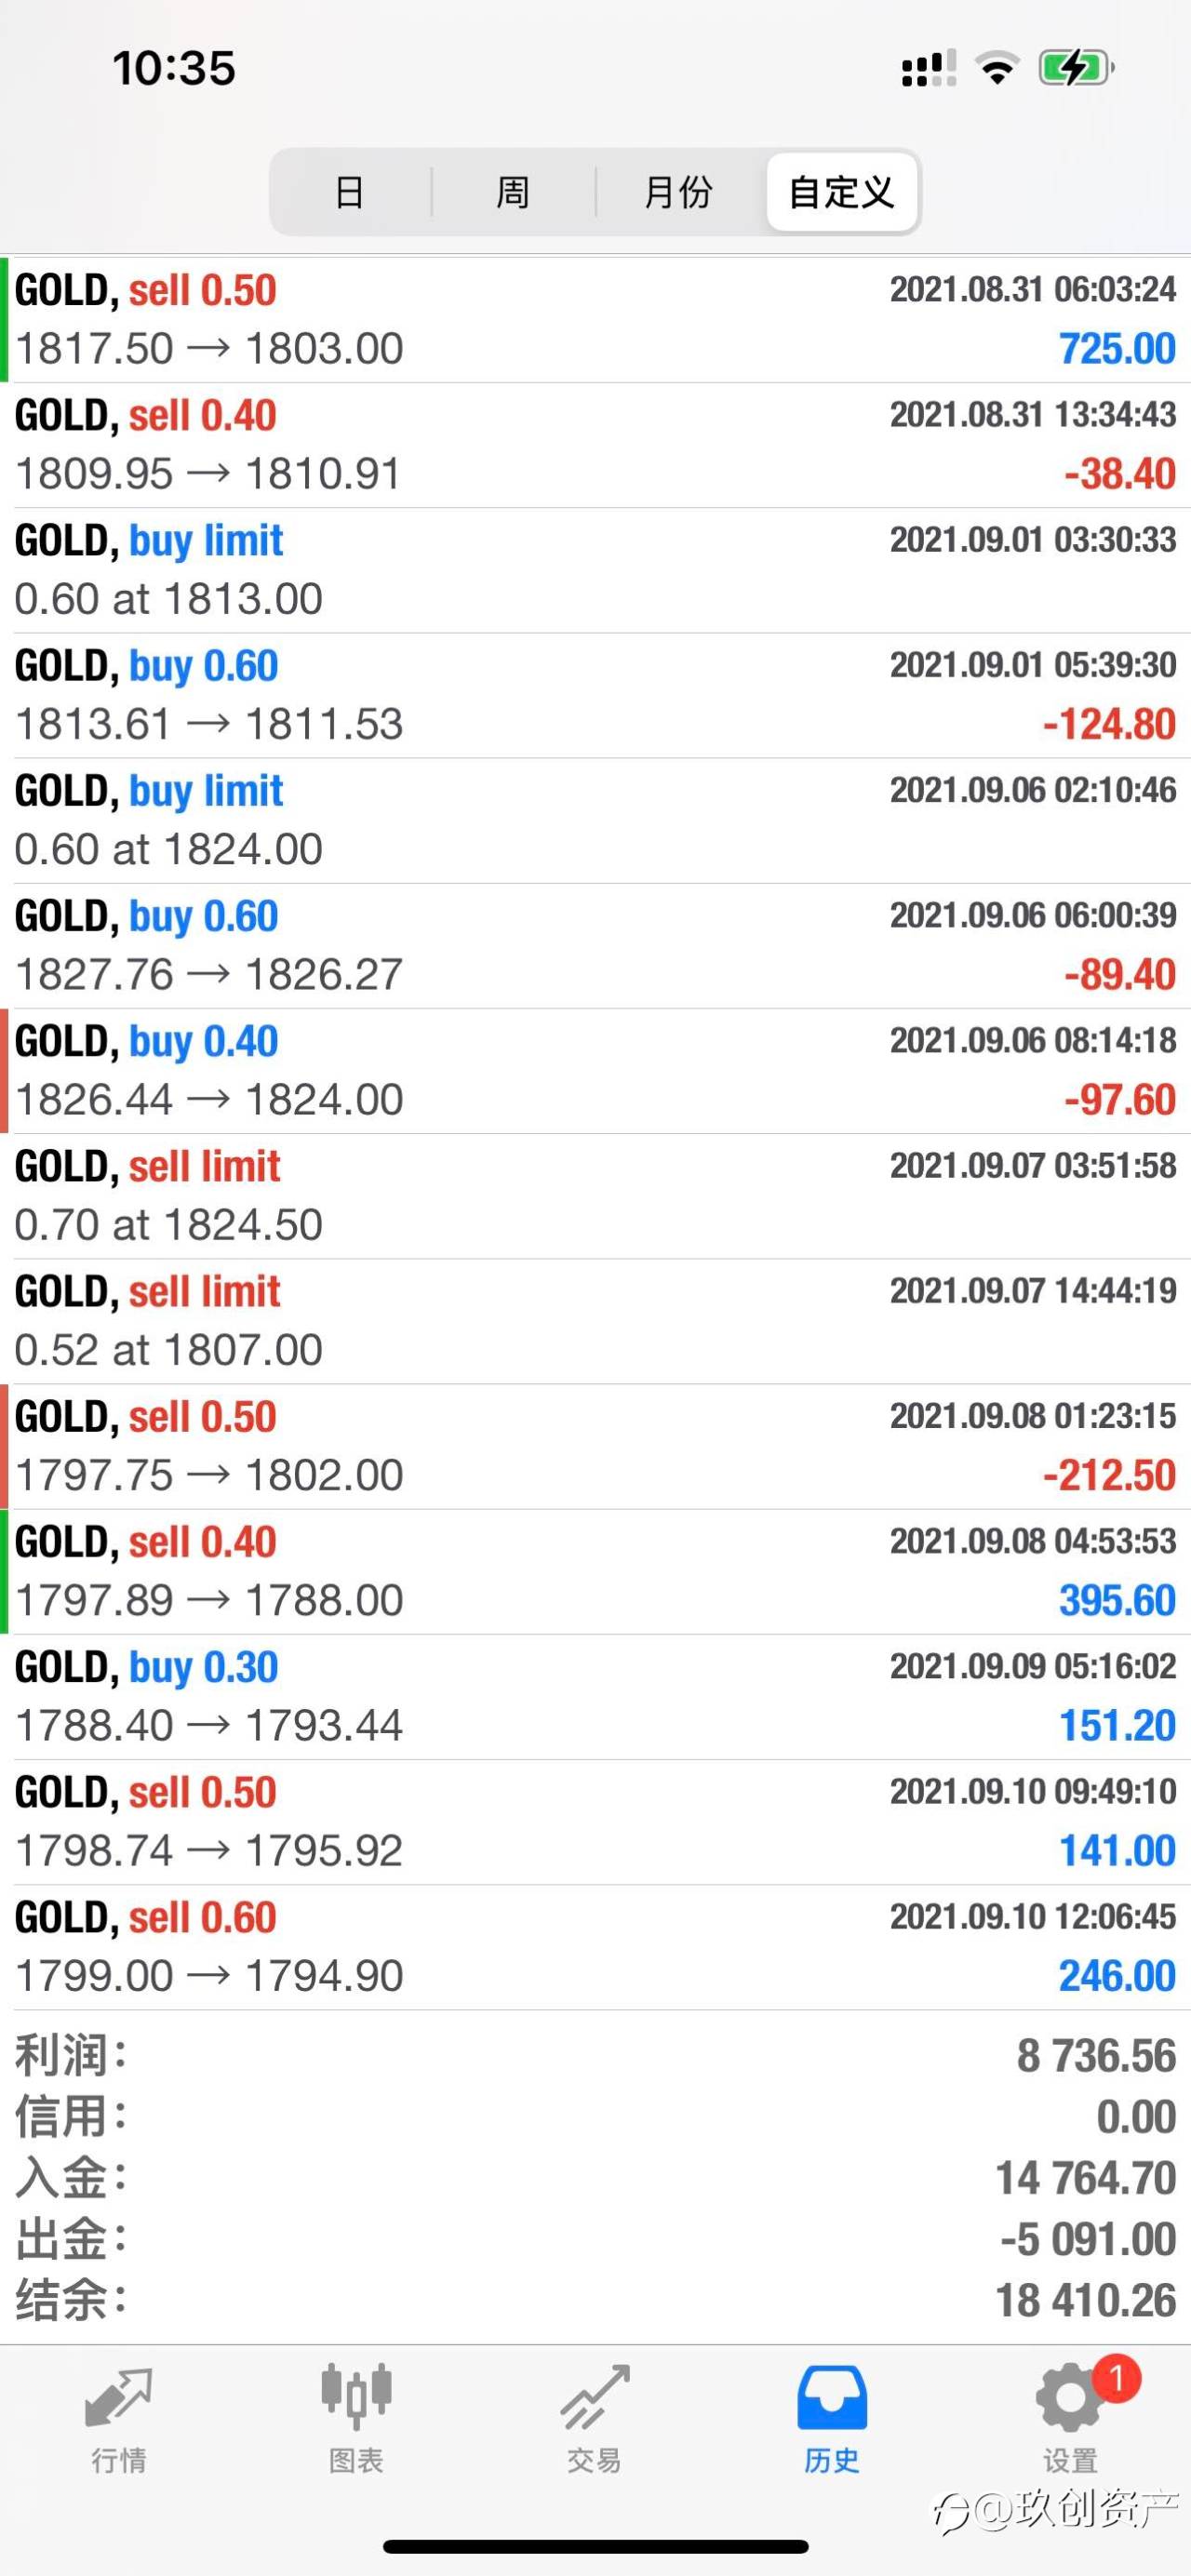This screenshot has height=2576, width=1191.
Task: Switch period to 周 (week)
Action: 513,192
